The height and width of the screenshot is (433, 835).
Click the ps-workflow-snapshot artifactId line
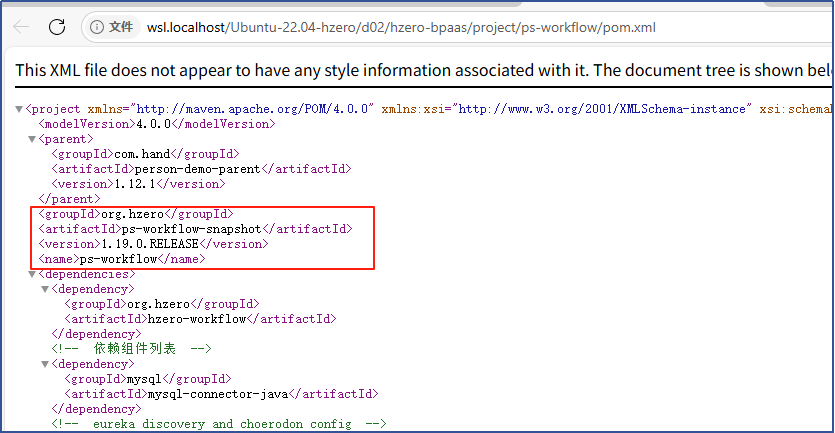pyautogui.click(x=195, y=229)
